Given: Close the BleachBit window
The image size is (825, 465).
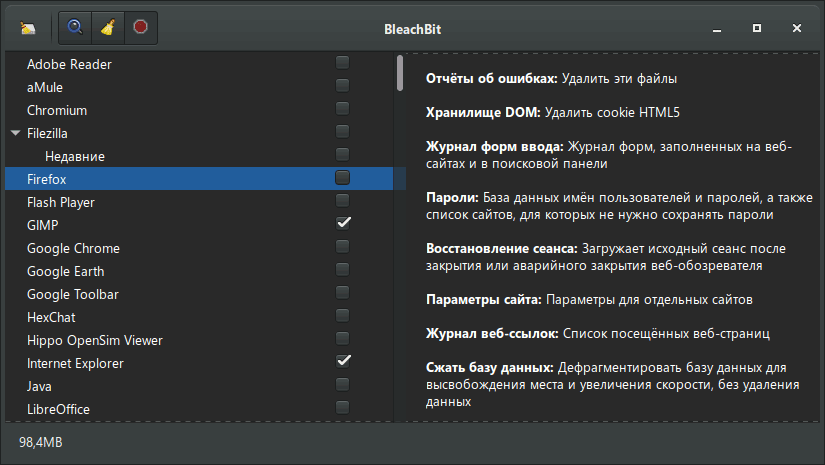Looking at the screenshot, I should pyautogui.click(x=797, y=28).
